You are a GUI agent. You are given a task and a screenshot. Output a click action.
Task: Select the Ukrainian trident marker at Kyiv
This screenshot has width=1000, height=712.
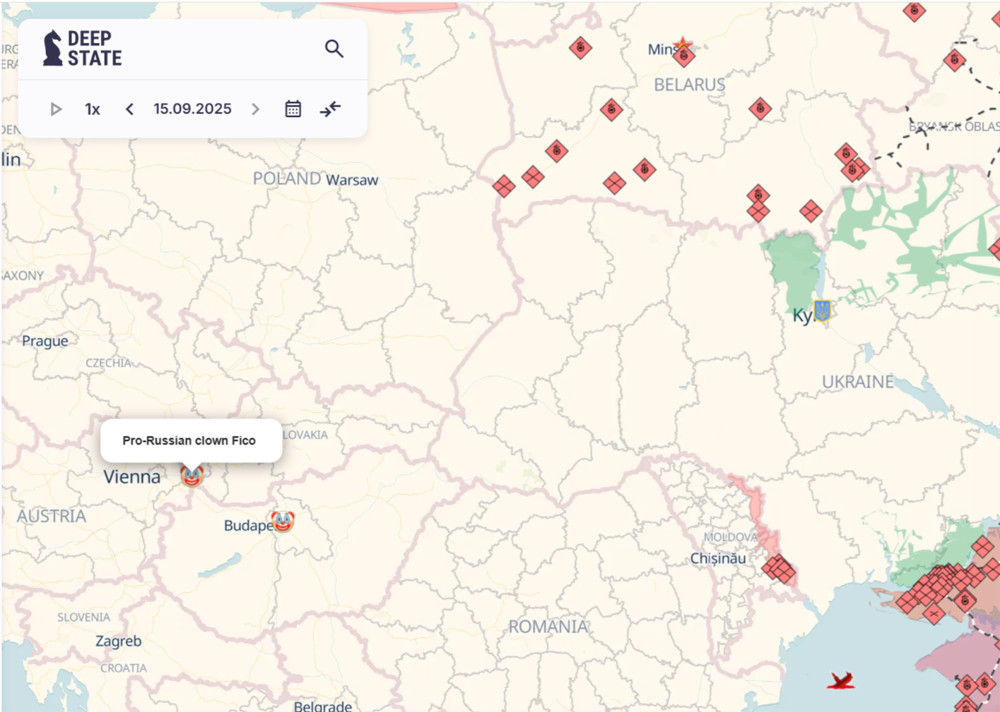pyautogui.click(x=822, y=311)
